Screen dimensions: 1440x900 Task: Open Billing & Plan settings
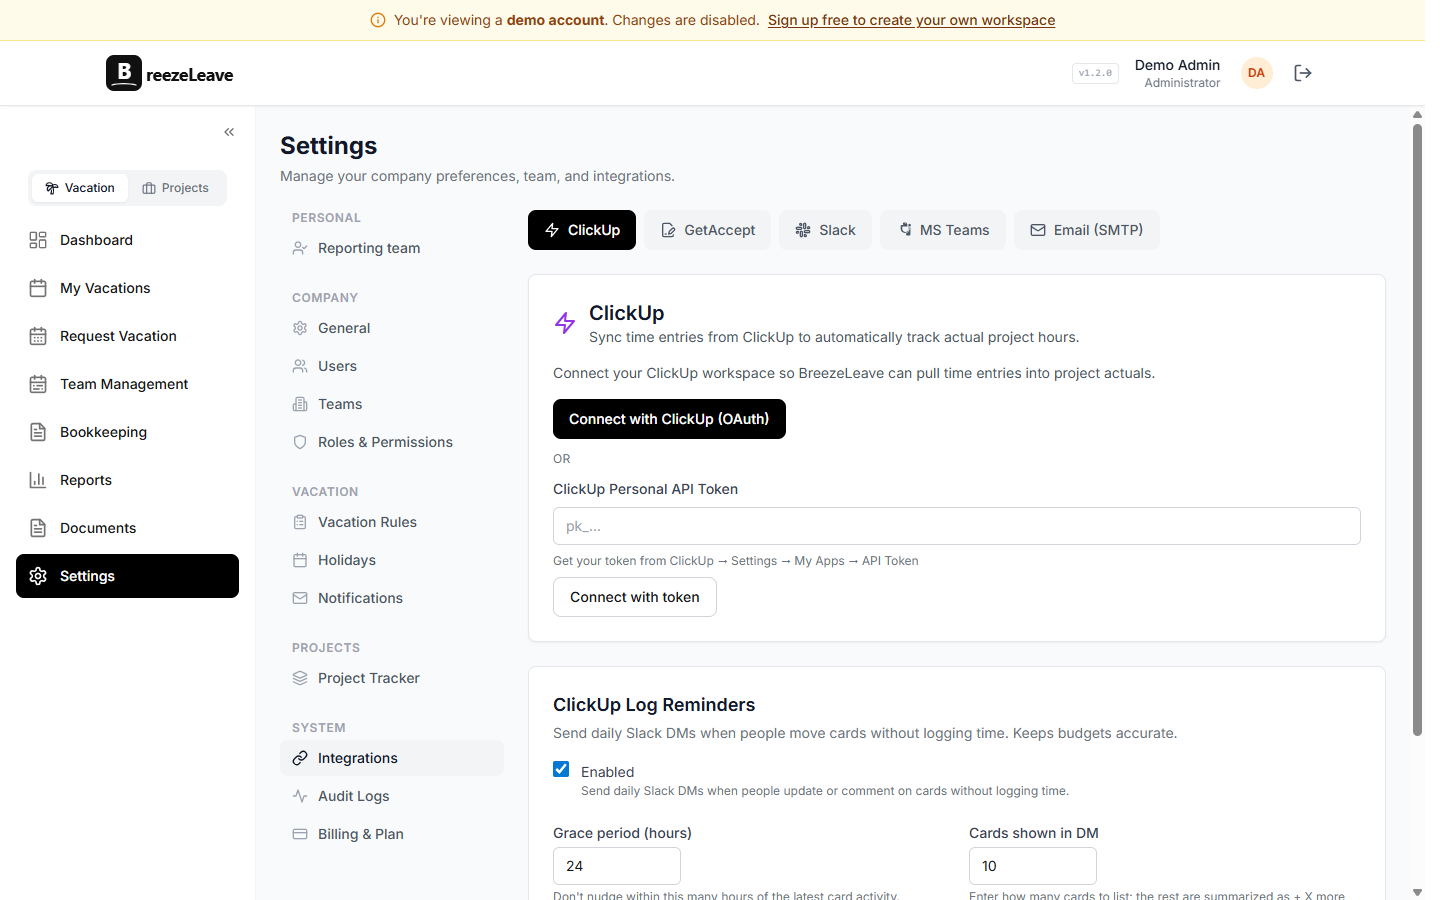392,834
